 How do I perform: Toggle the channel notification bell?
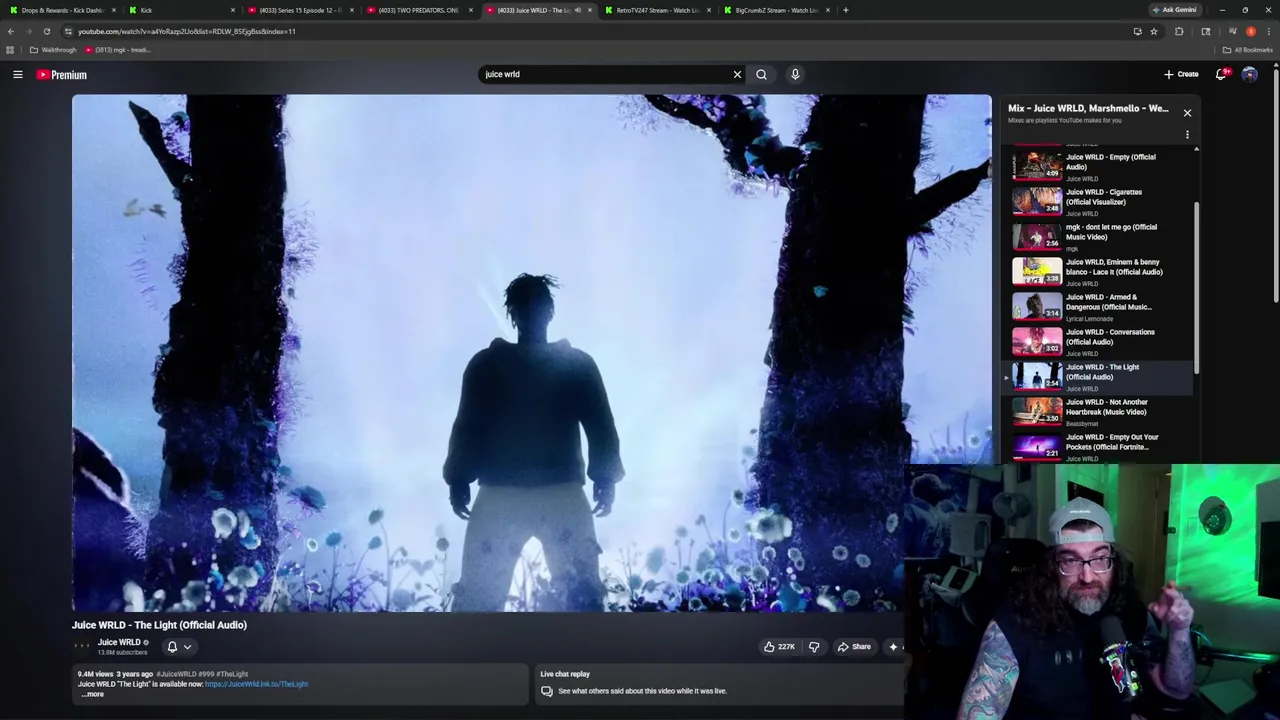coord(172,647)
